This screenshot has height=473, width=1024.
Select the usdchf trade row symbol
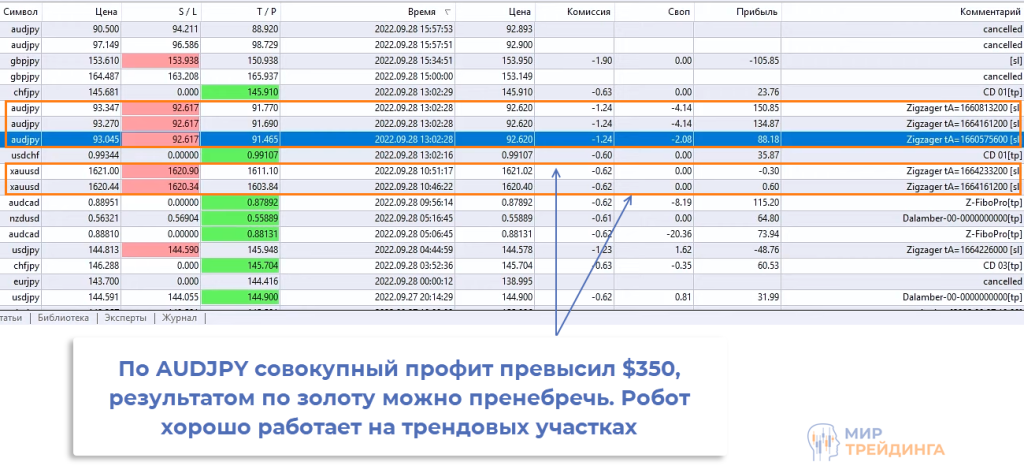[x=24, y=155]
